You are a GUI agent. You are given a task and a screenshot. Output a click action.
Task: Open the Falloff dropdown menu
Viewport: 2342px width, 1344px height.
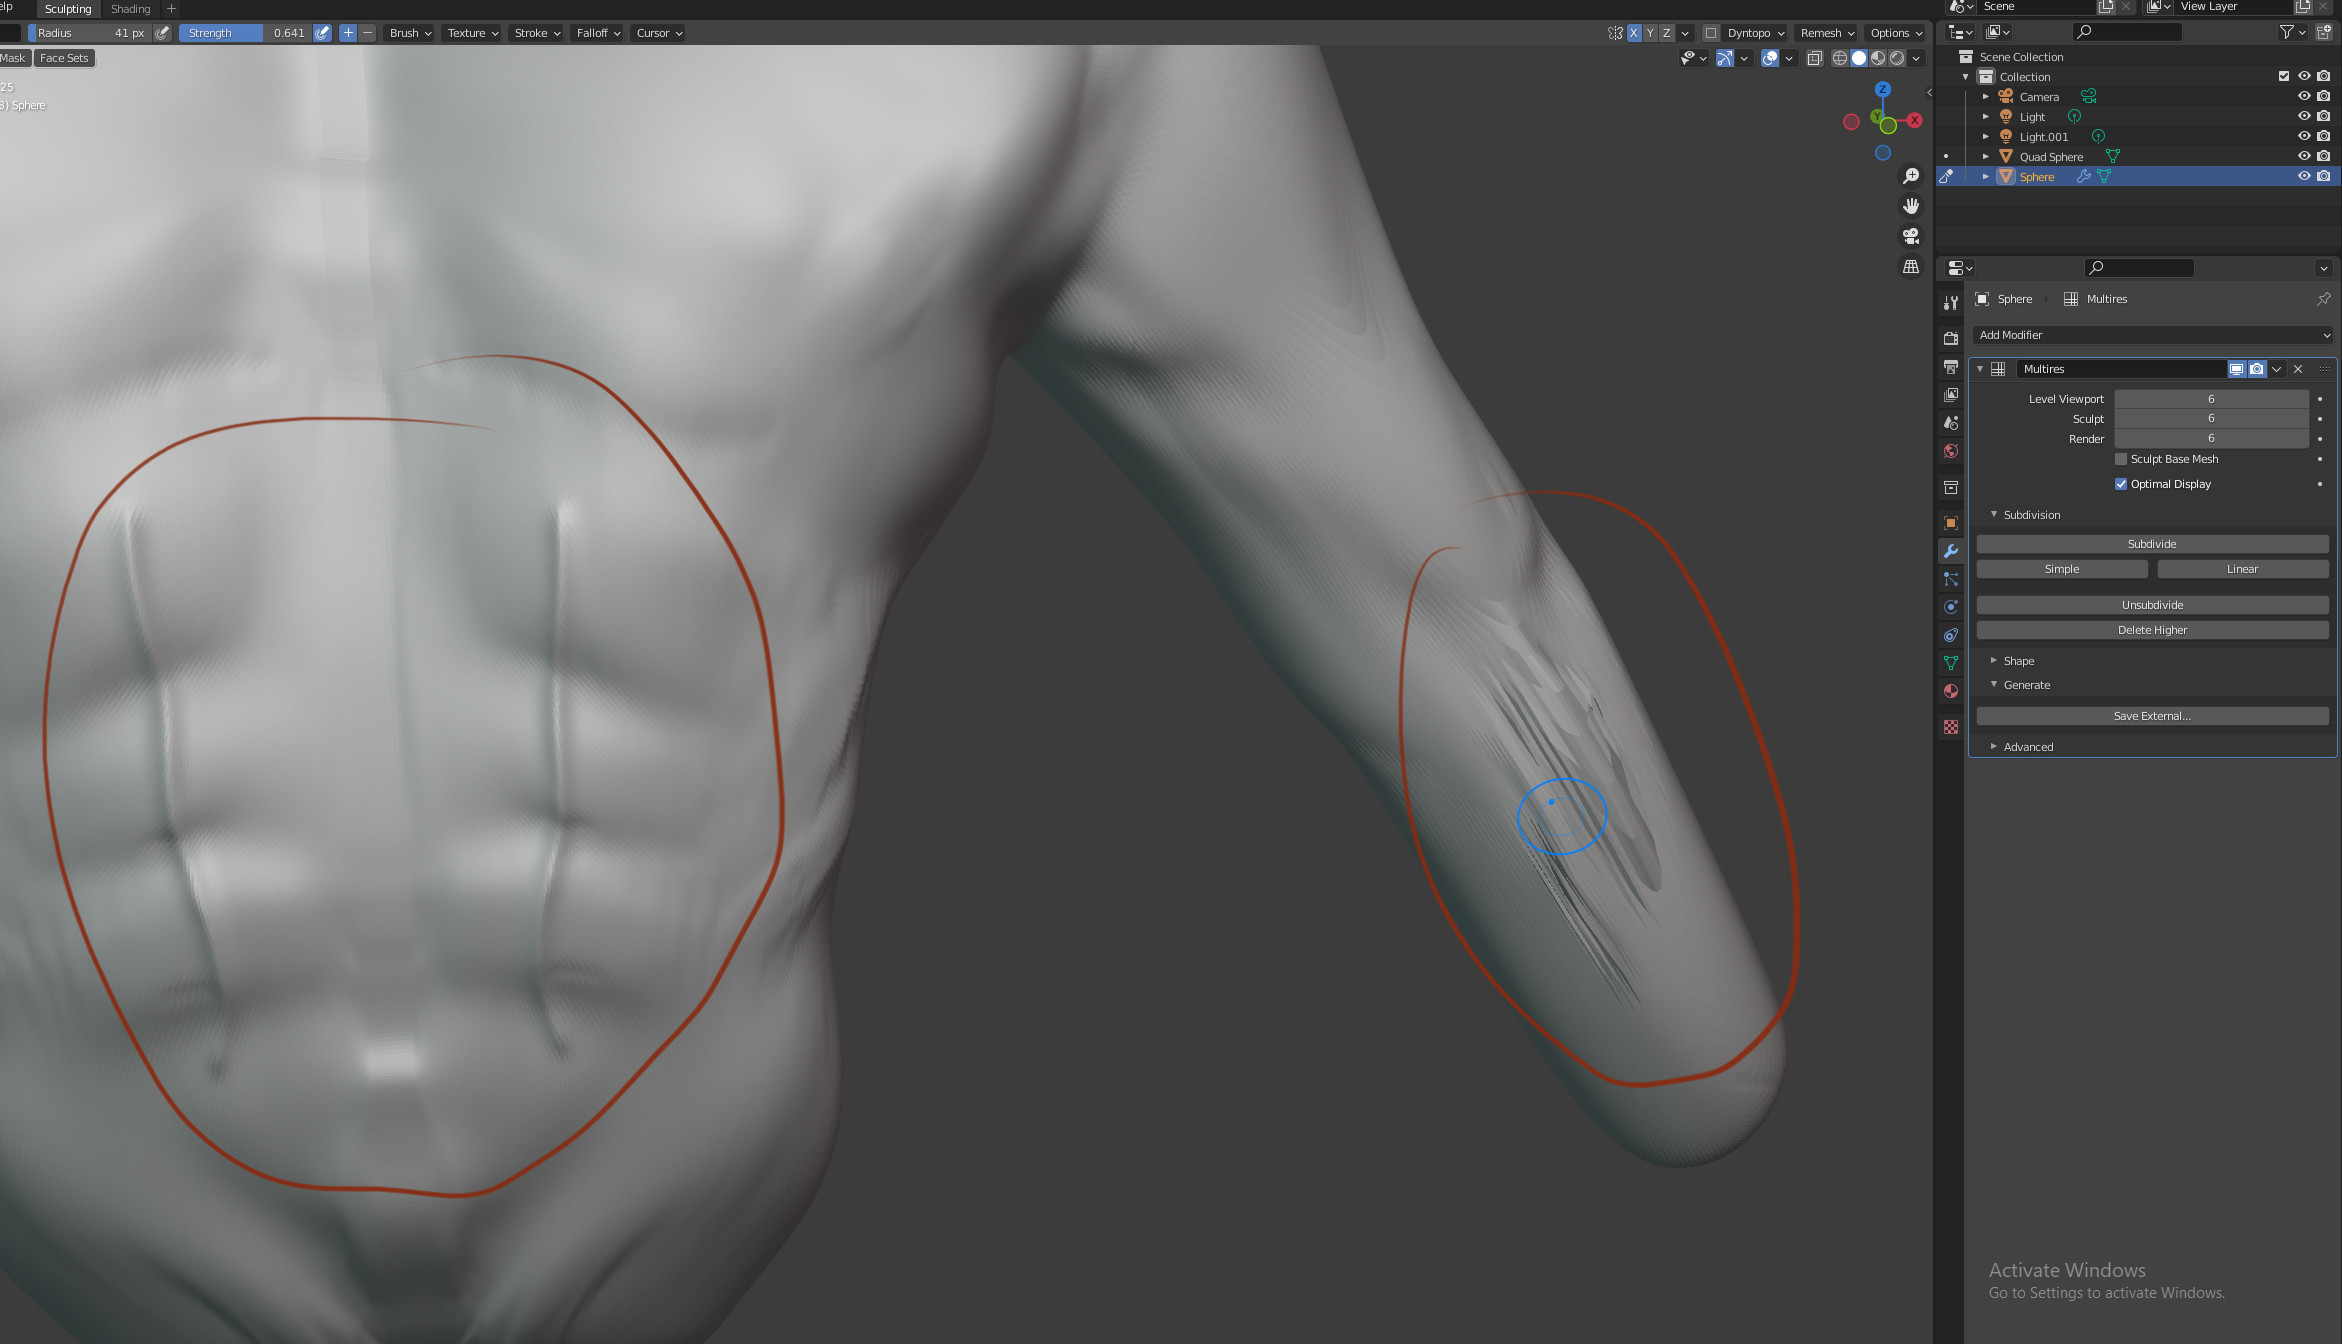[598, 33]
